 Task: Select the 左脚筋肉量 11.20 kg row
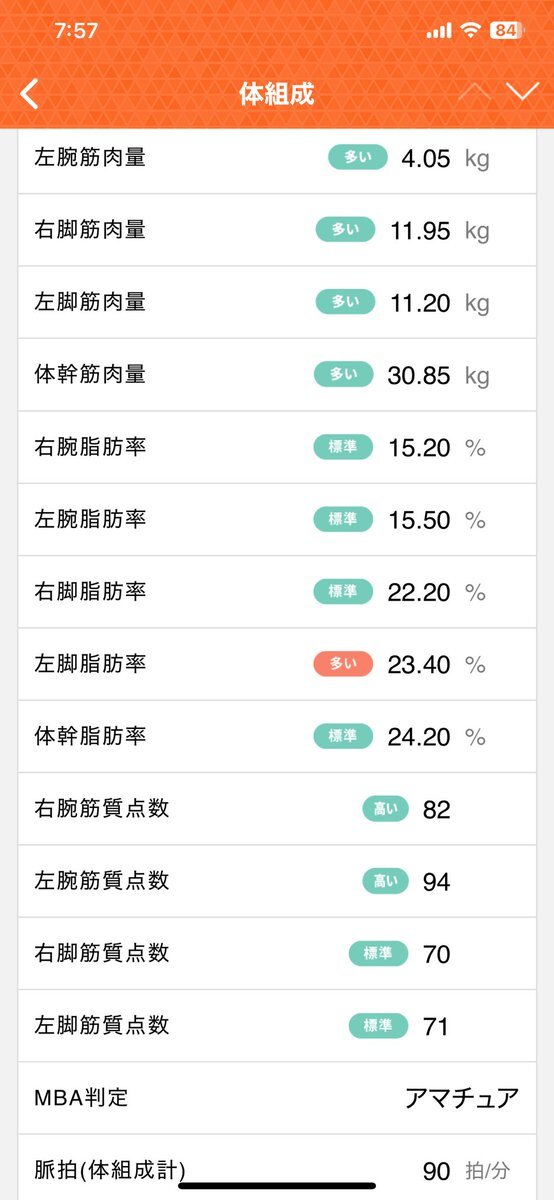pyautogui.click(x=277, y=302)
